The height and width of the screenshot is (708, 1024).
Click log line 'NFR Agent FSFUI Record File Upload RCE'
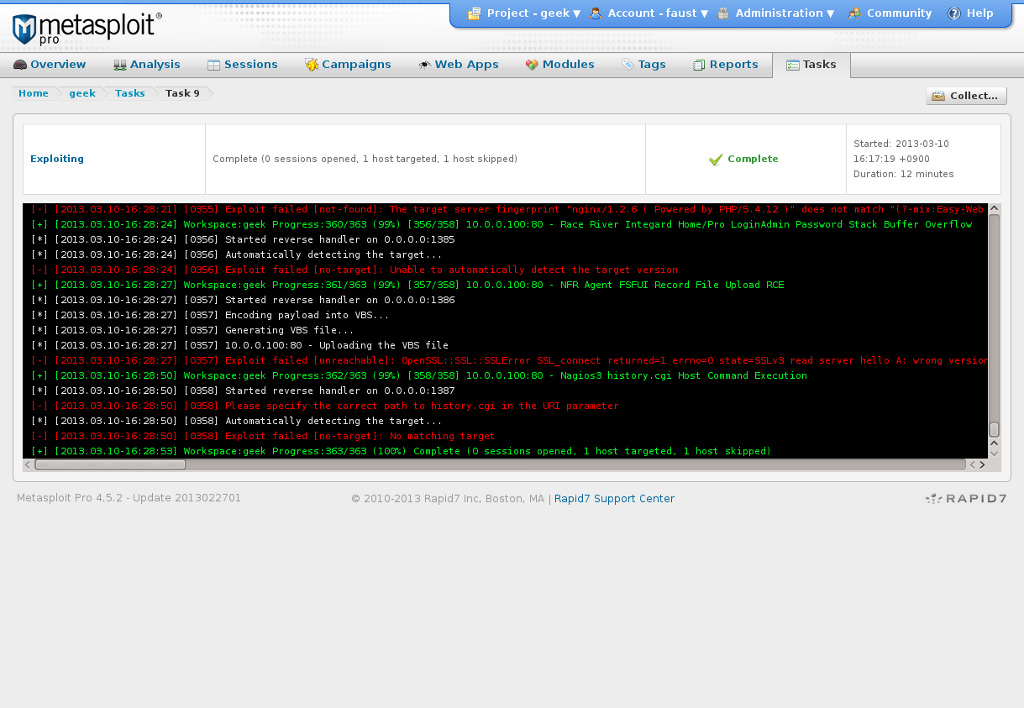tap(408, 285)
